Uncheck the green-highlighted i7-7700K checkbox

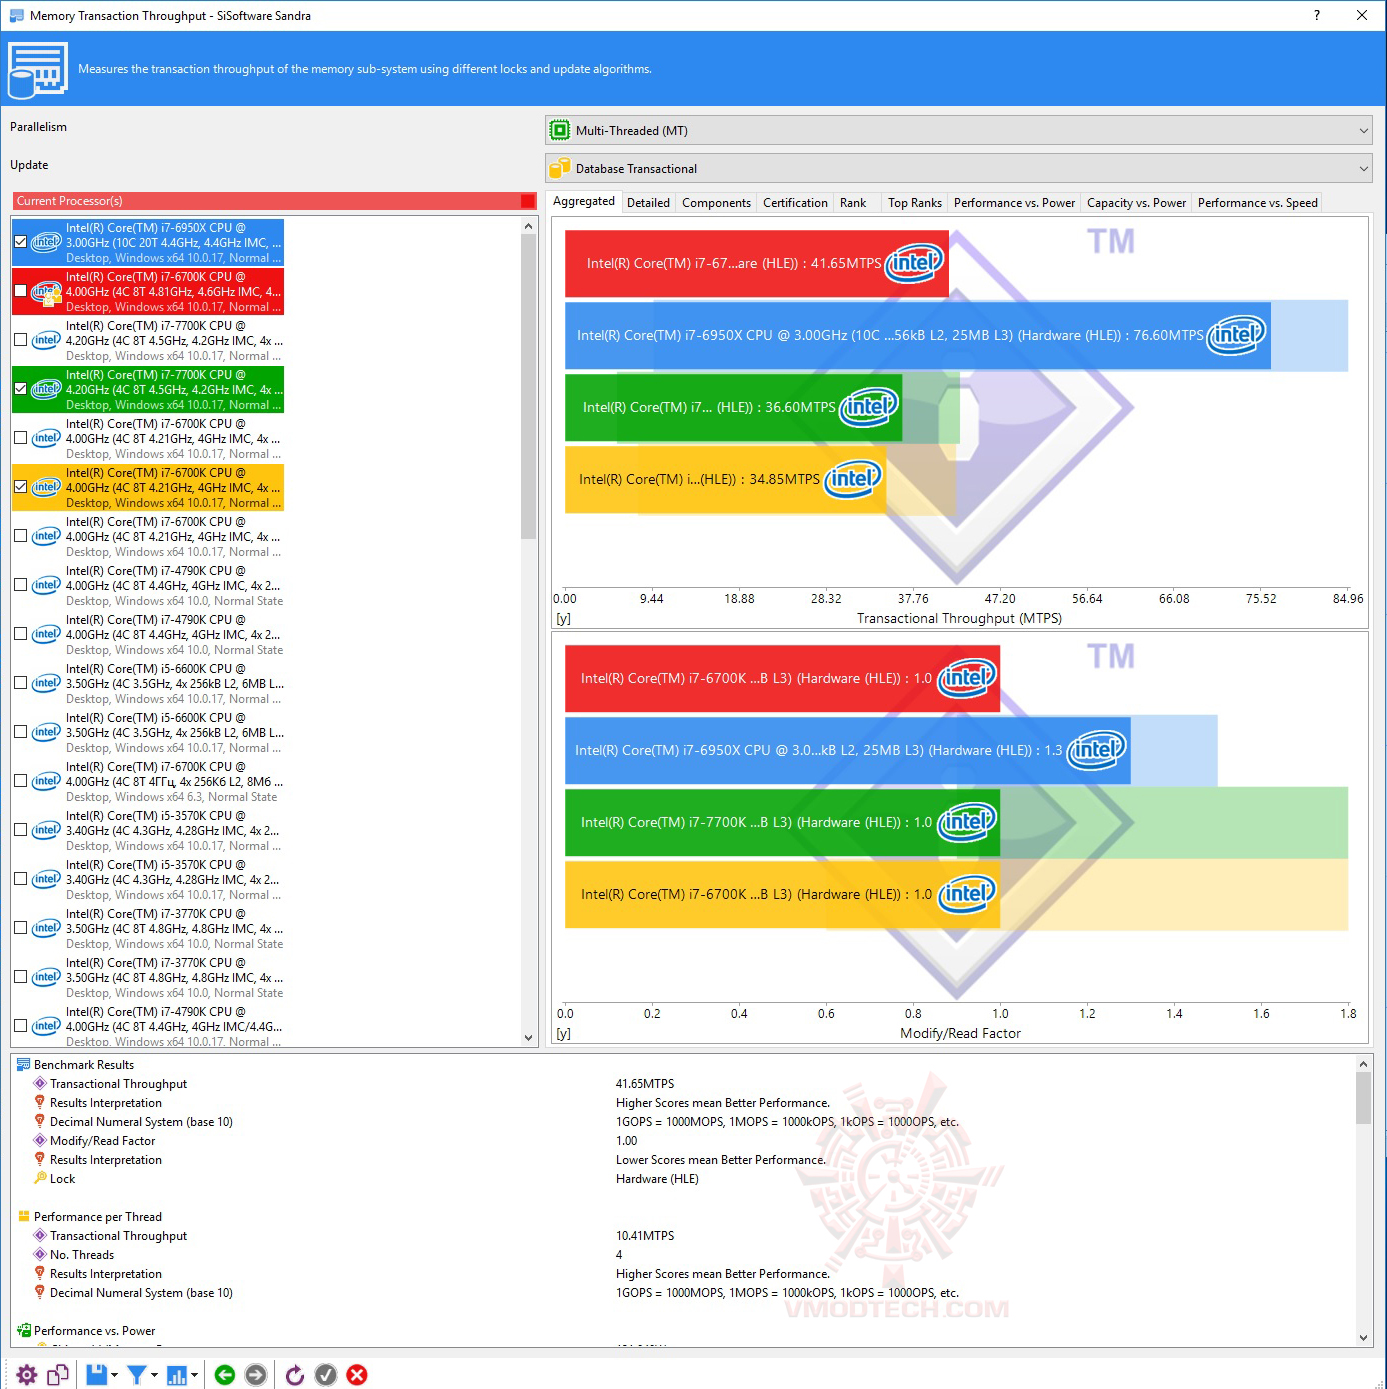tap(21, 389)
